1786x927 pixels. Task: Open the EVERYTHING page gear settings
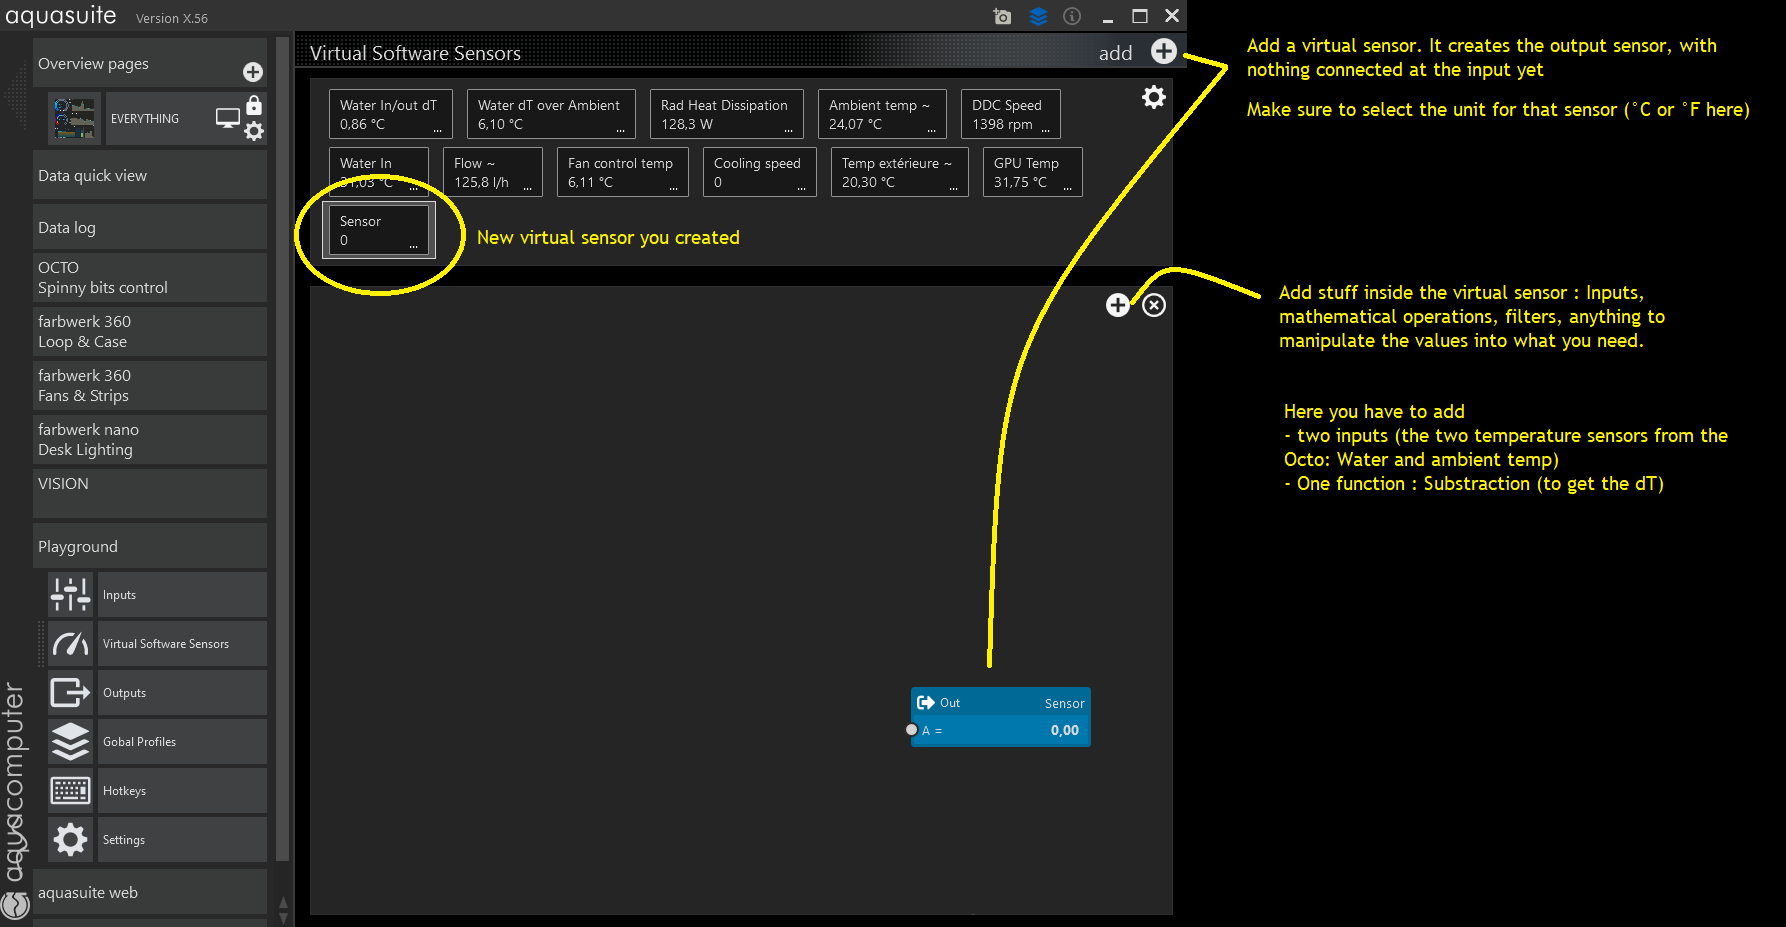pyautogui.click(x=254, y=131)
